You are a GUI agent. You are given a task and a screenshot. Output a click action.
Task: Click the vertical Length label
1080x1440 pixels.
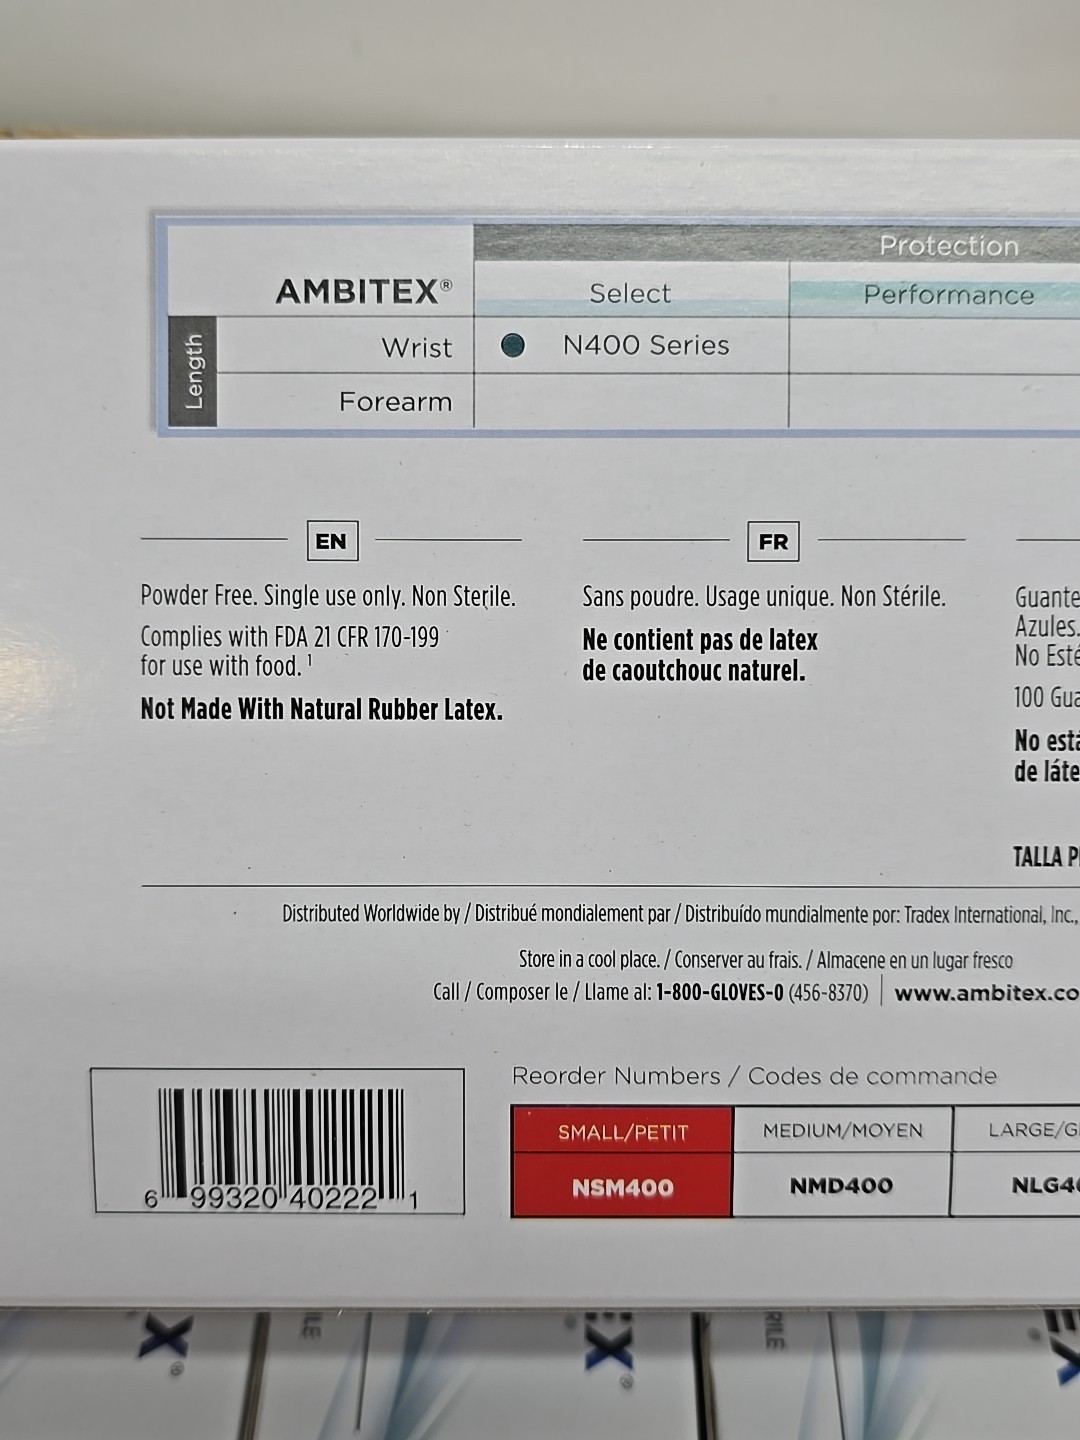pyautogui.click(x=194, y=371)
